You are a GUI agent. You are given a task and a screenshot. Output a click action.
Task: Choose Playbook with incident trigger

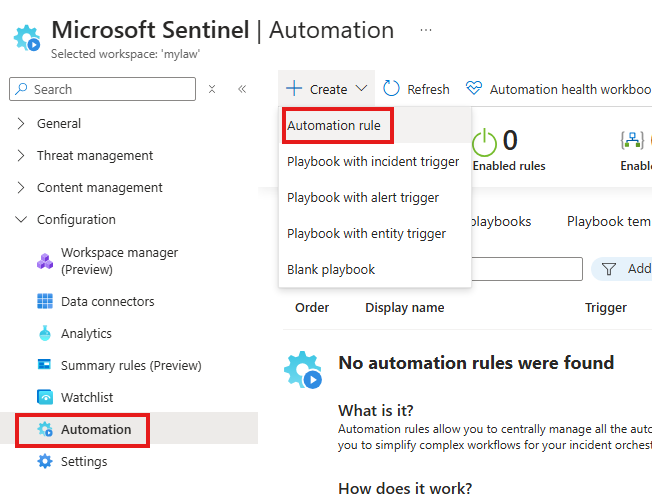point(373,161)
